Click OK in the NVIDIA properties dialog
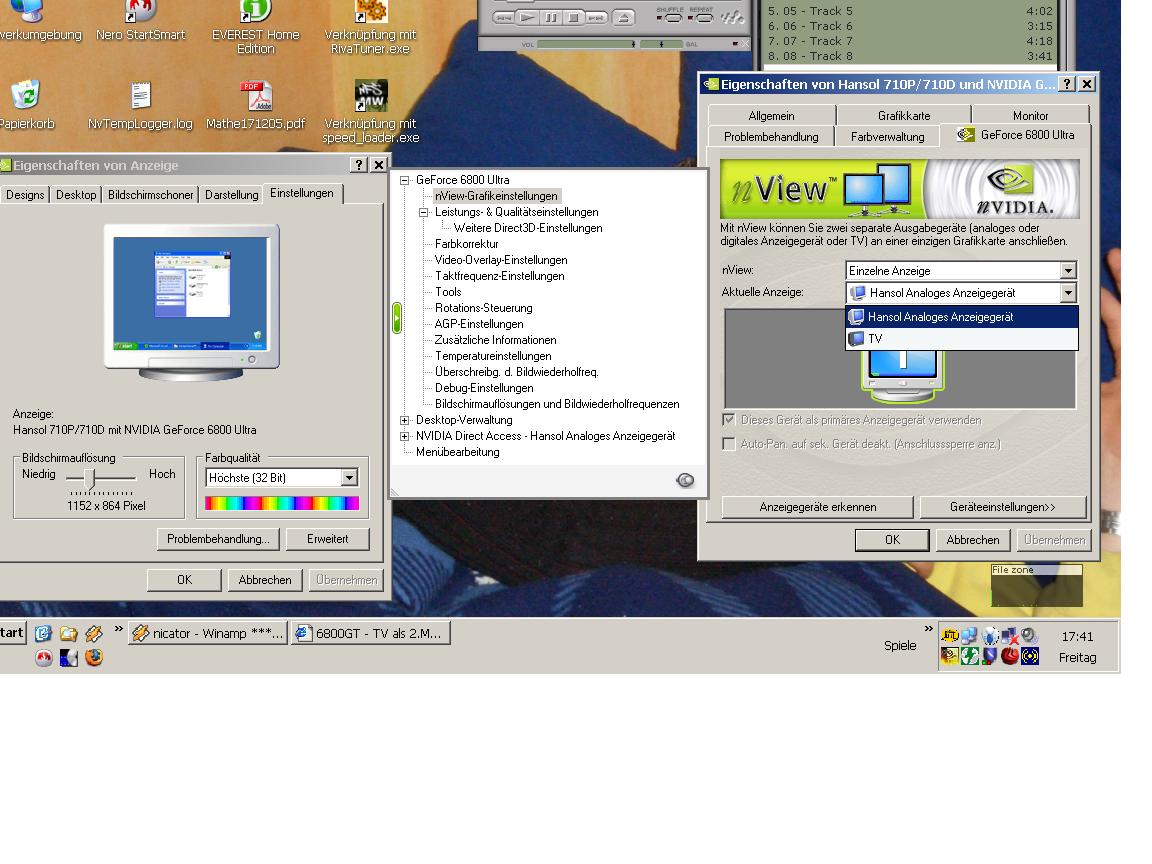Viewport: 1152px width, 864px height. [892, 540]
